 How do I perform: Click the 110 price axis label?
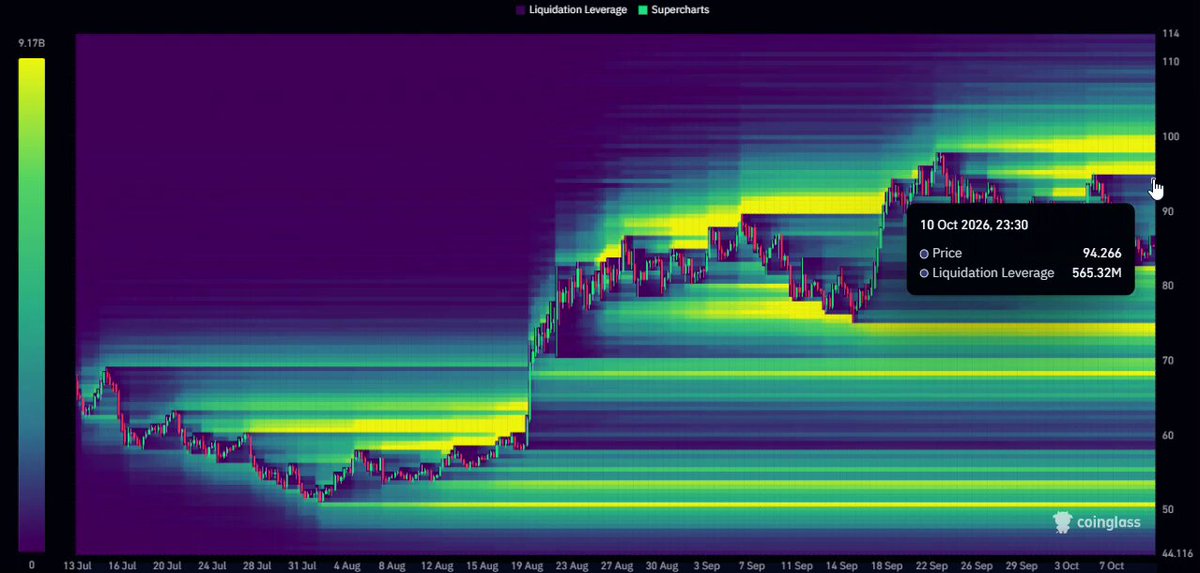coord(1171,62)
